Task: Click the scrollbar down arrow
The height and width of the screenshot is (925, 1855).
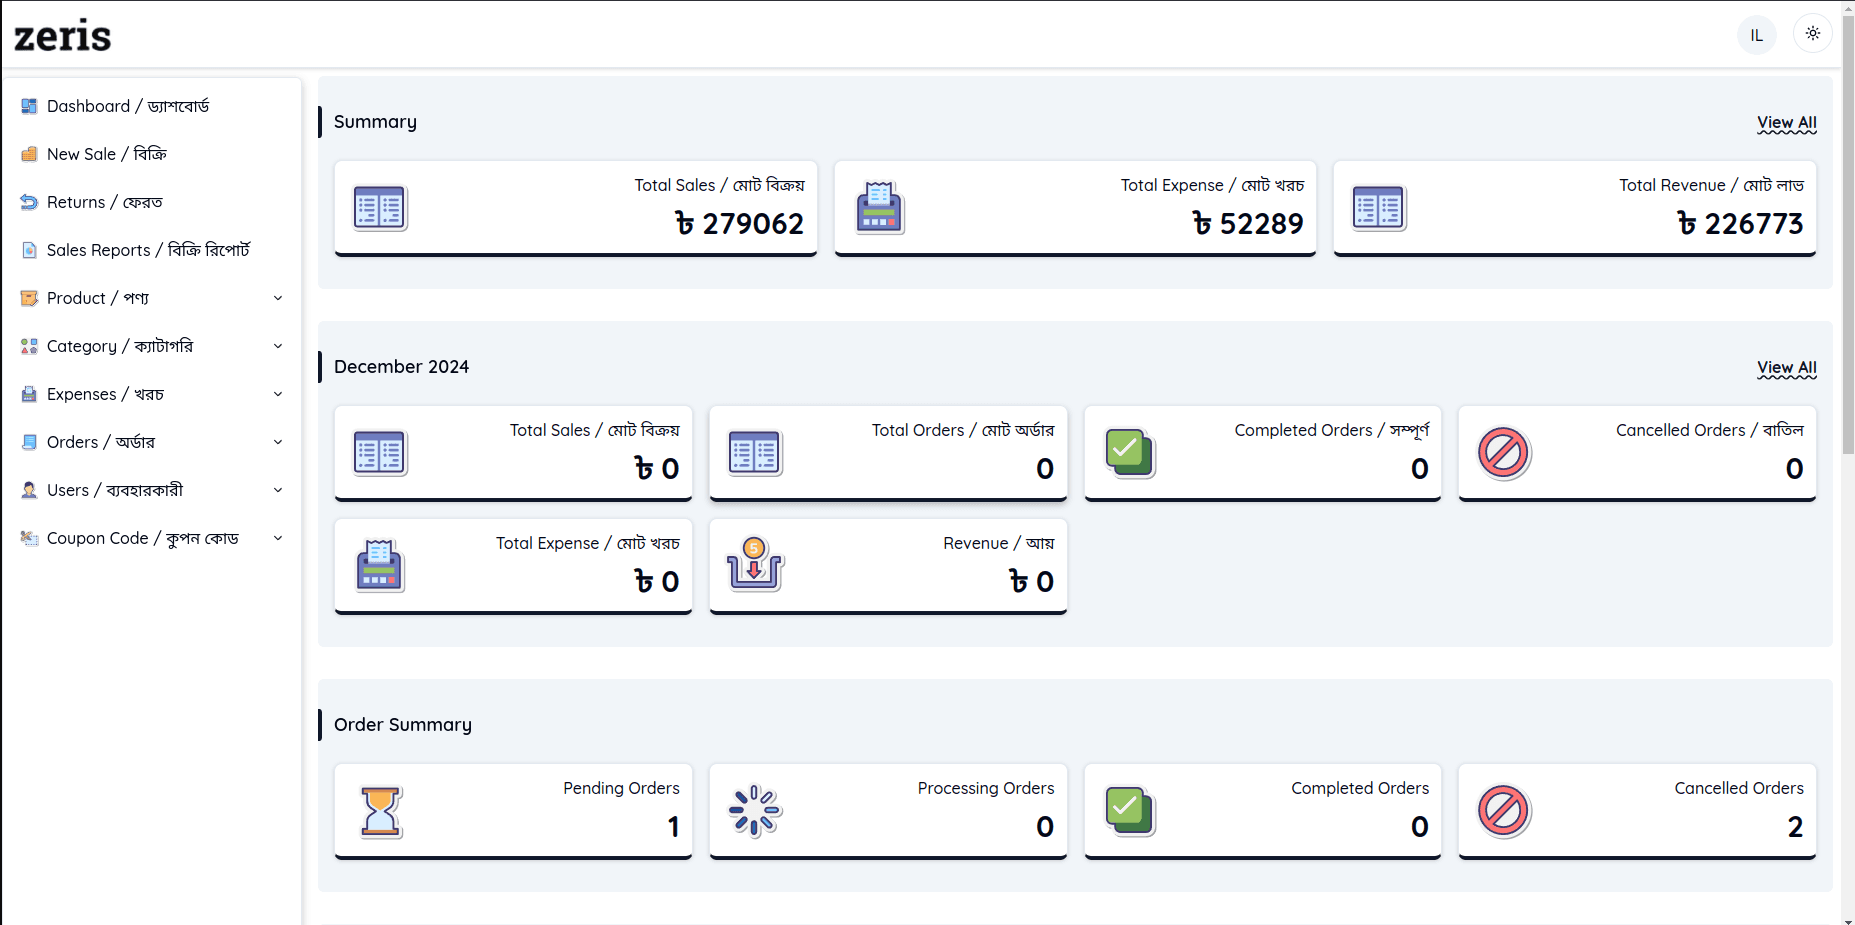Action: 1848,919
